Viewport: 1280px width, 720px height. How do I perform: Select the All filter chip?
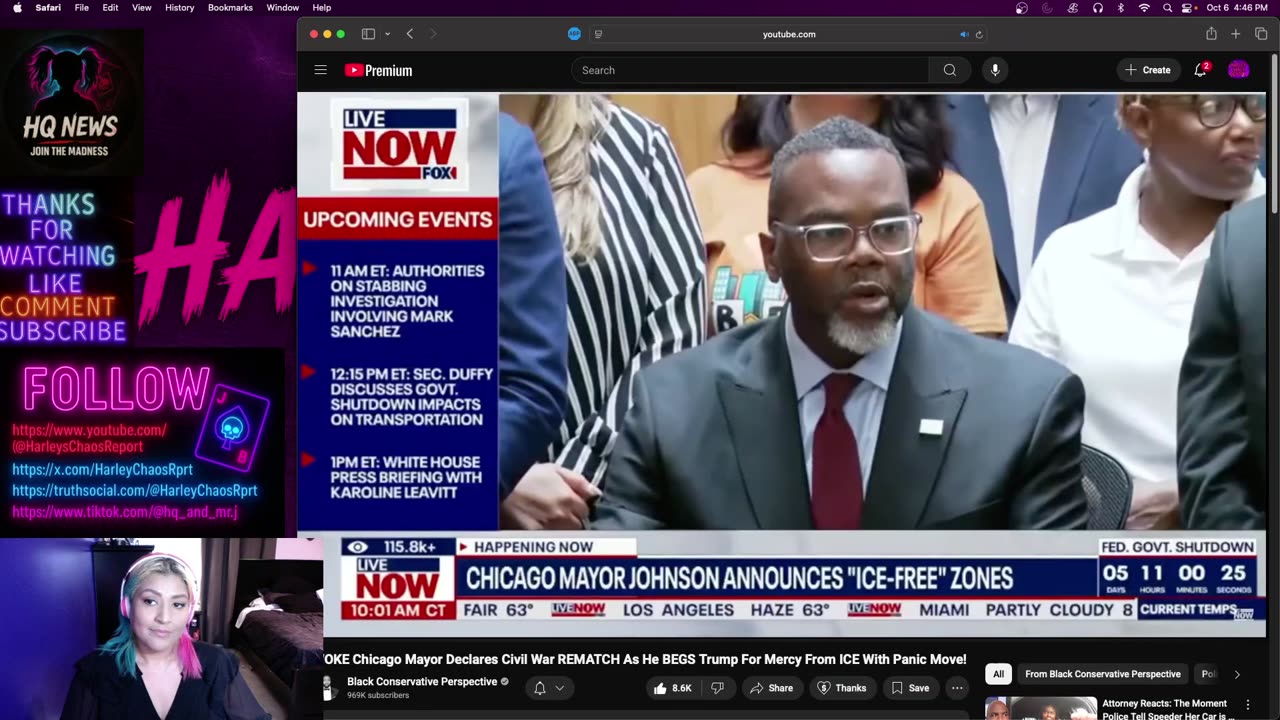pyautogui.click(x=998, y=674)
